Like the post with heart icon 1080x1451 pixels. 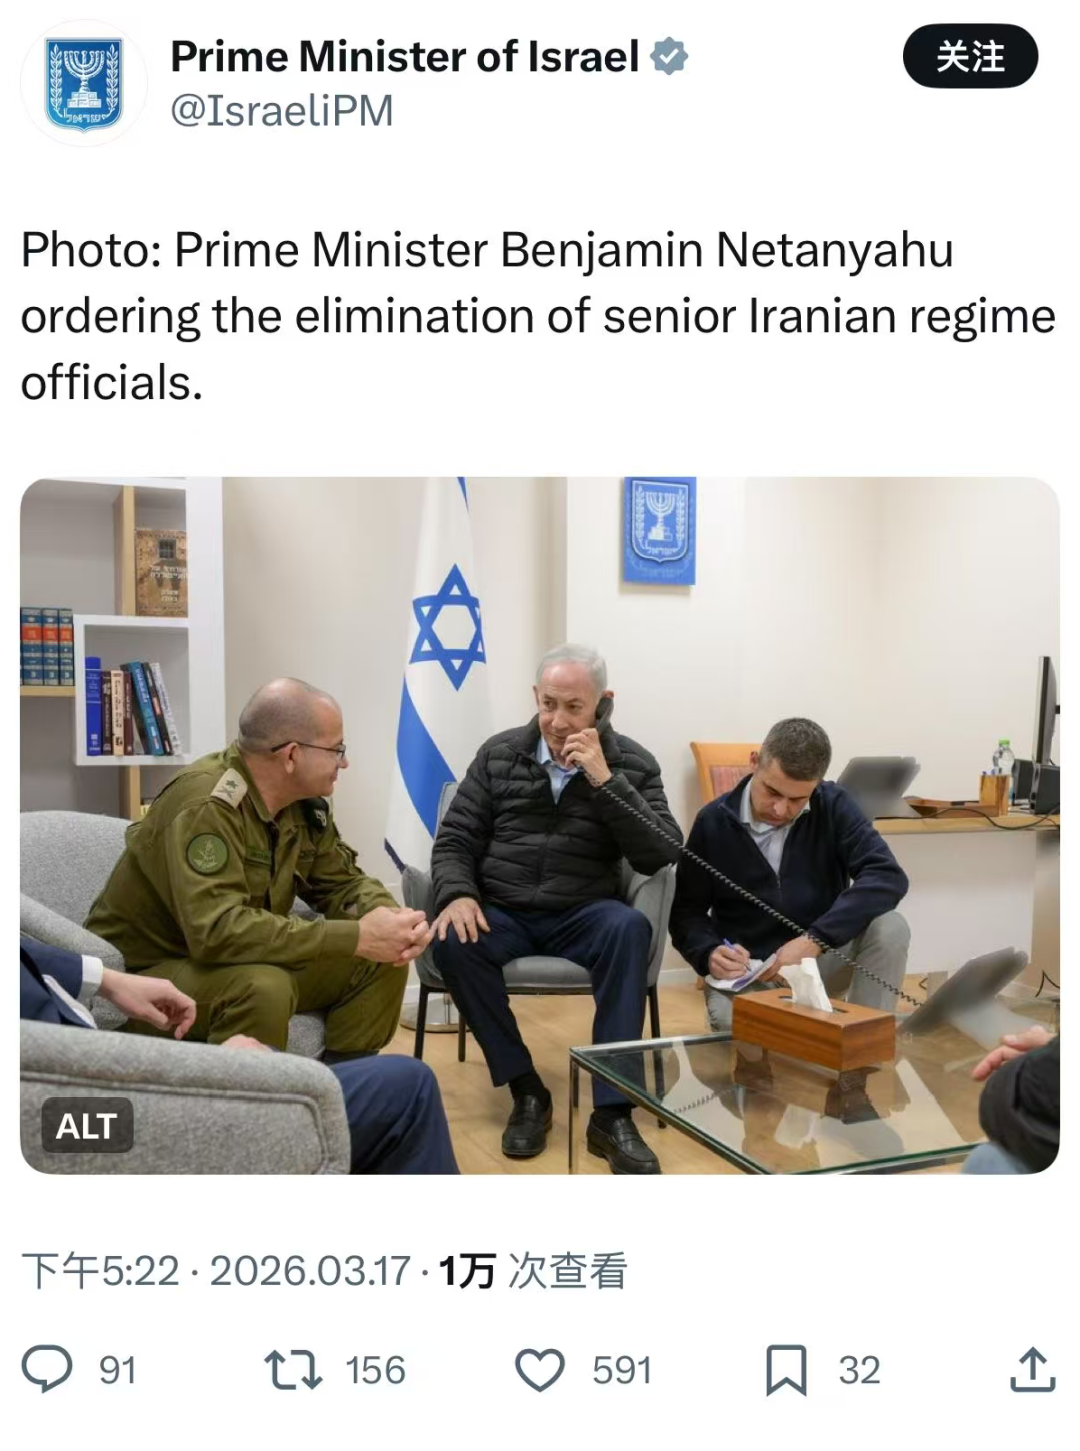point(540,1370)
